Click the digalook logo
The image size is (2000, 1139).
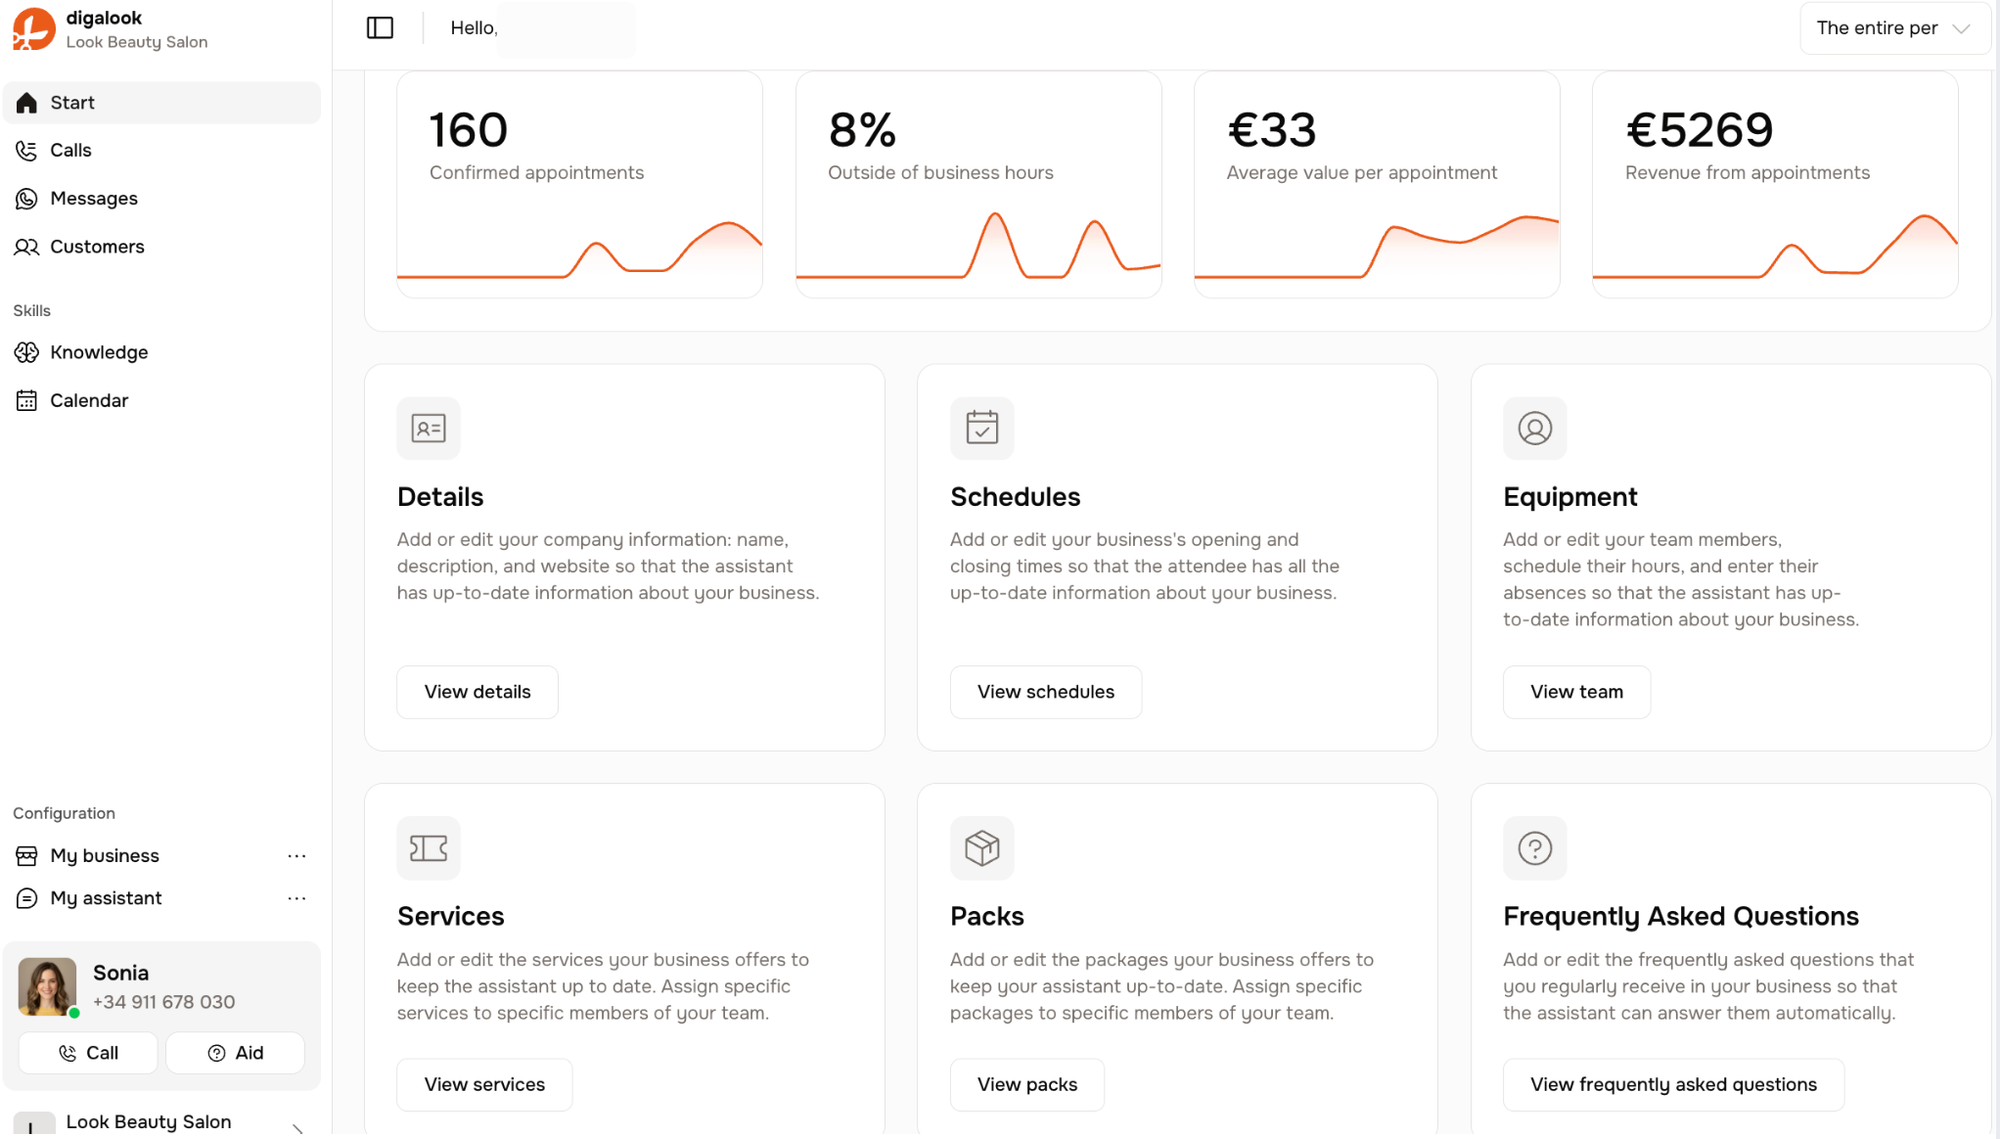point(32,29)
